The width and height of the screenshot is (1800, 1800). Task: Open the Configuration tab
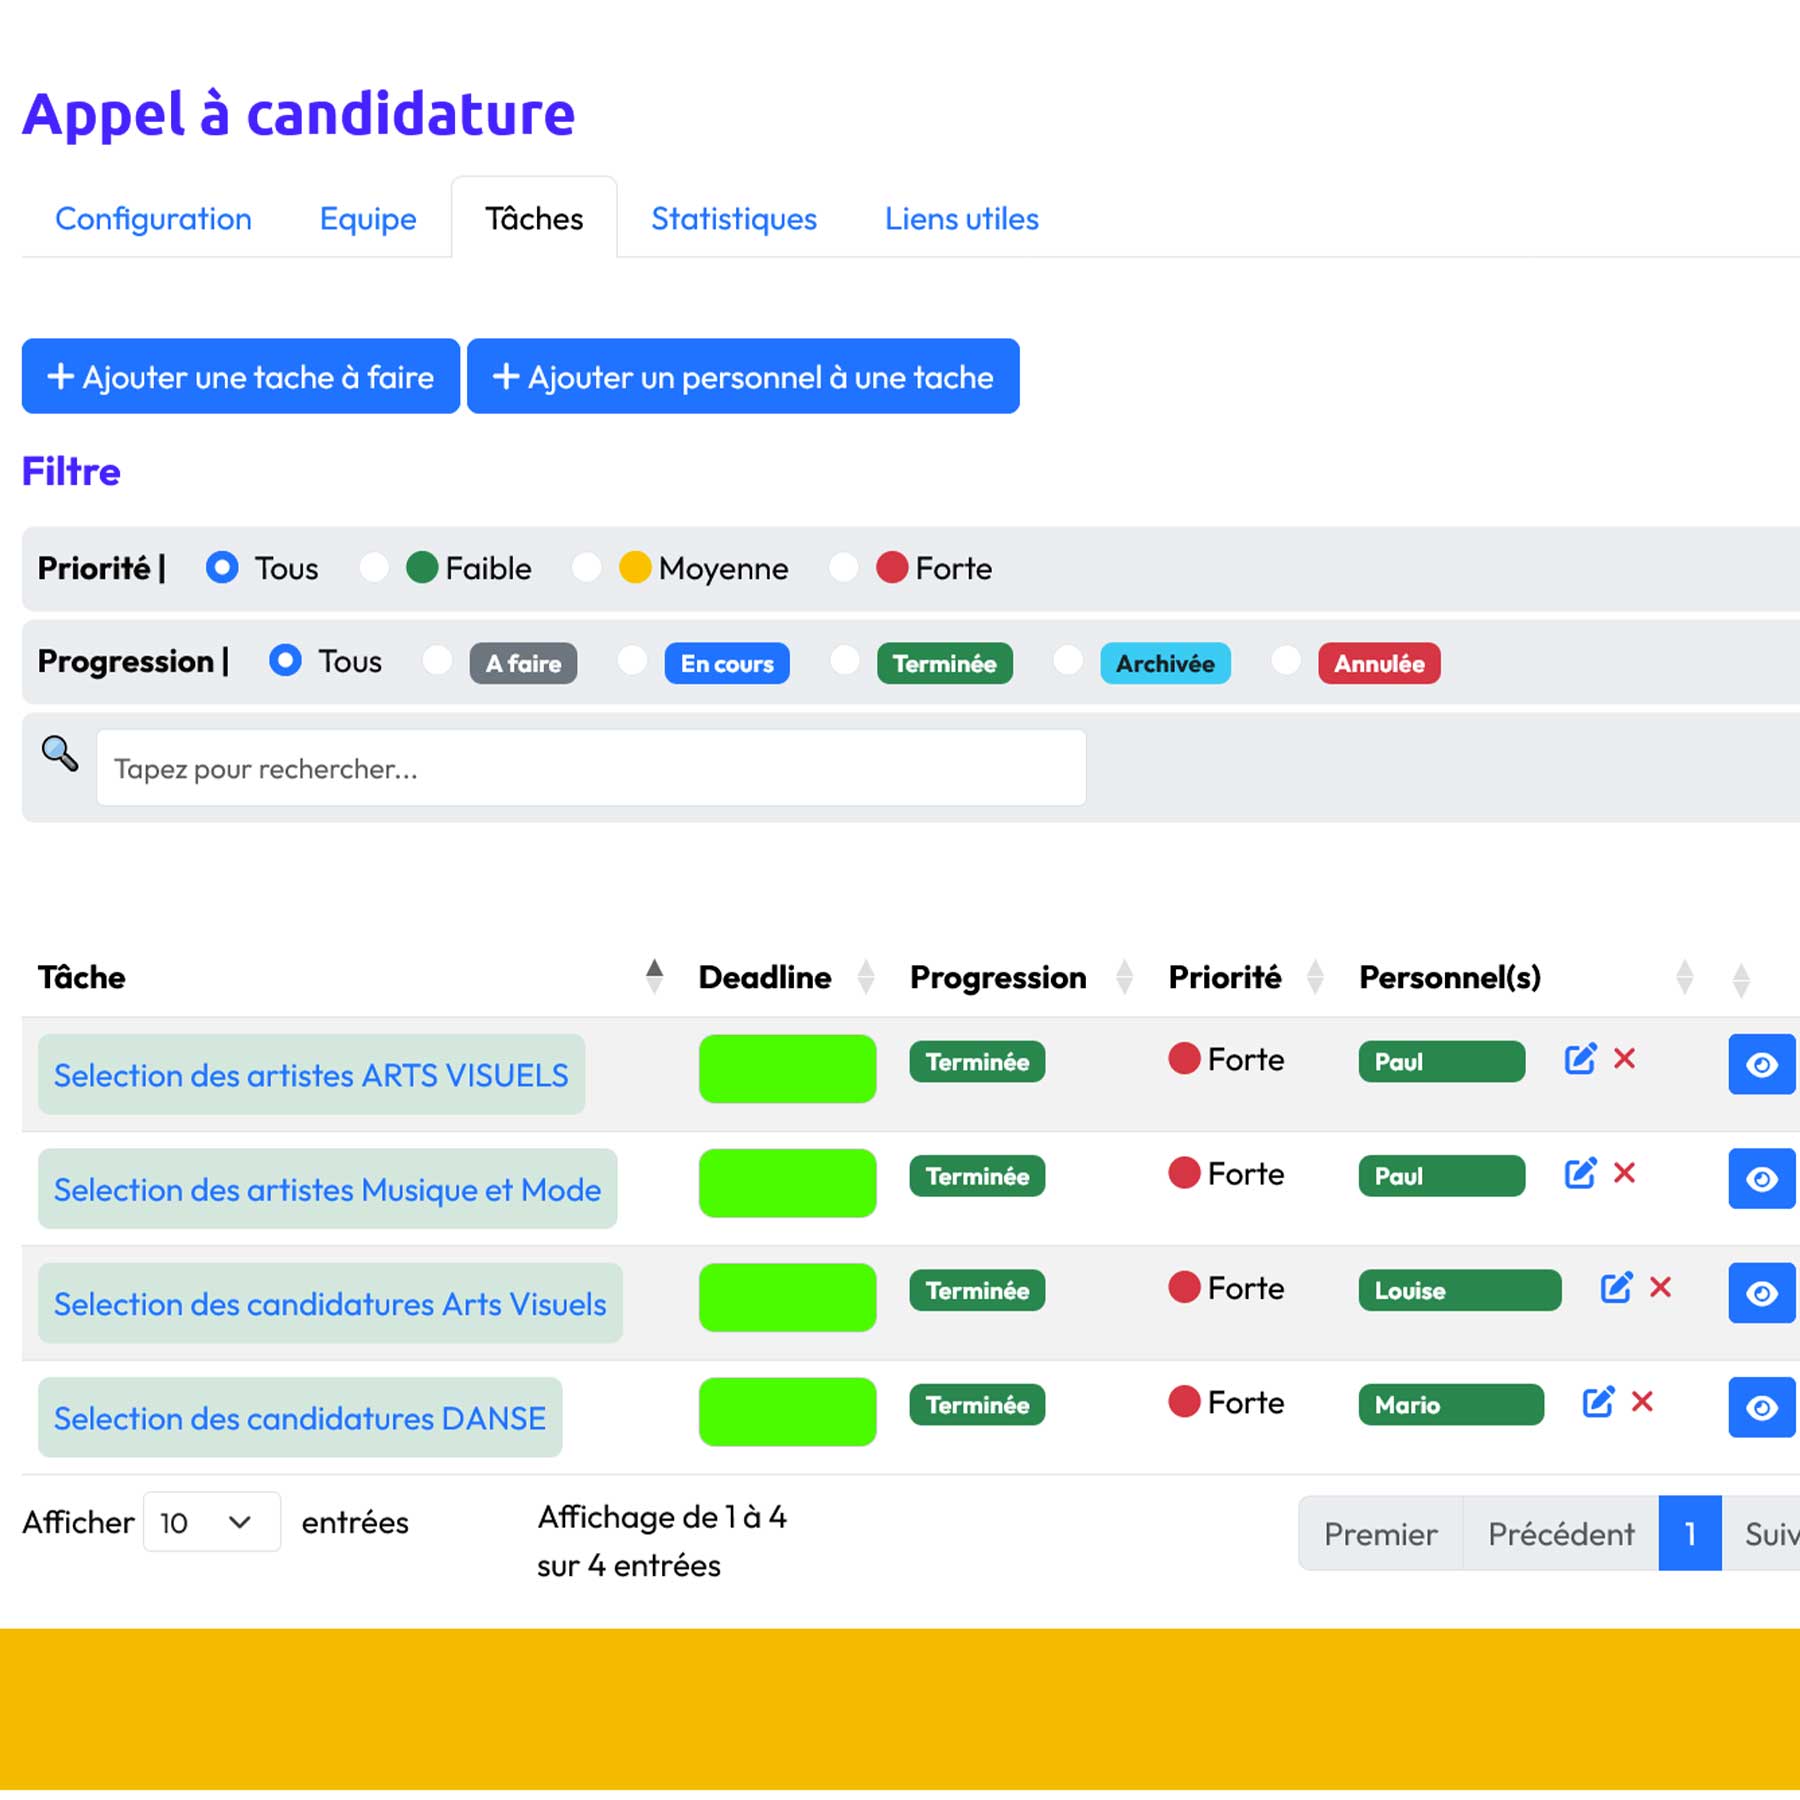coord(153,219)
